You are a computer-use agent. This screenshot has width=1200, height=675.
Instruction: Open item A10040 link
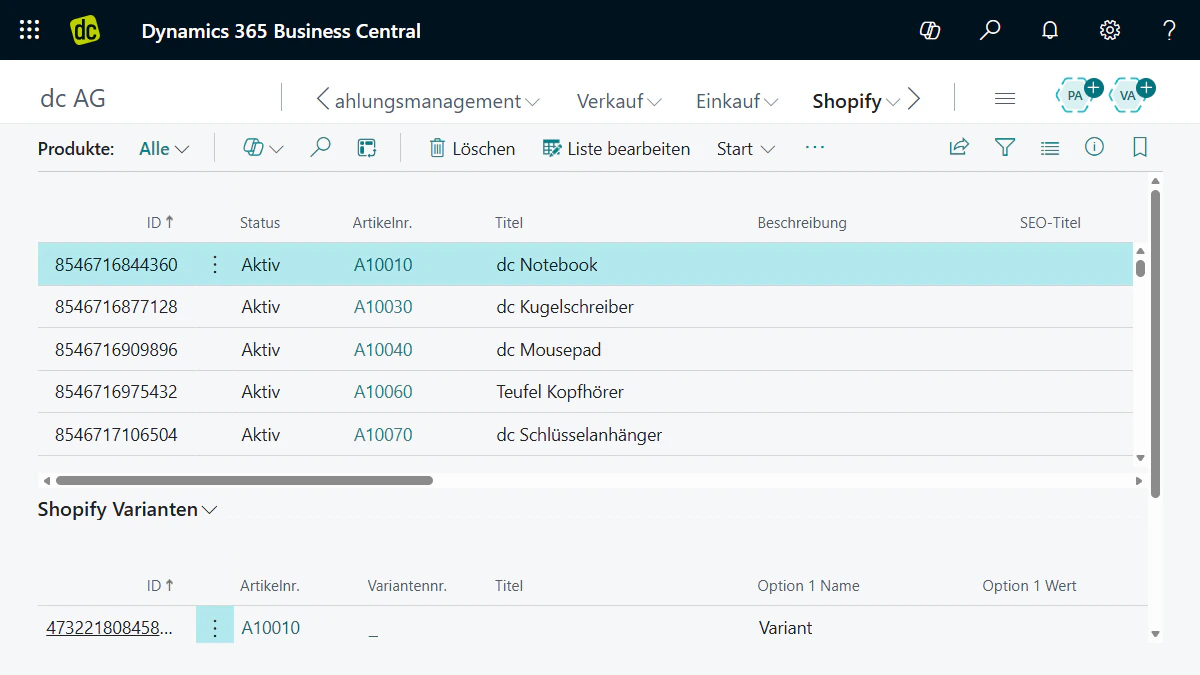coord(383,350)
